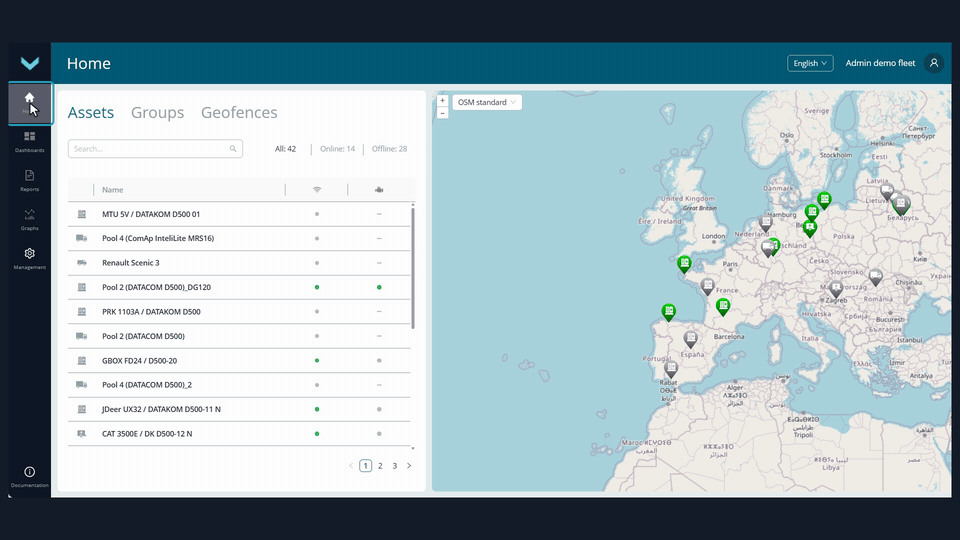Open Dashboards in the sidebar
Screen dimensions: 960x540
29,141
